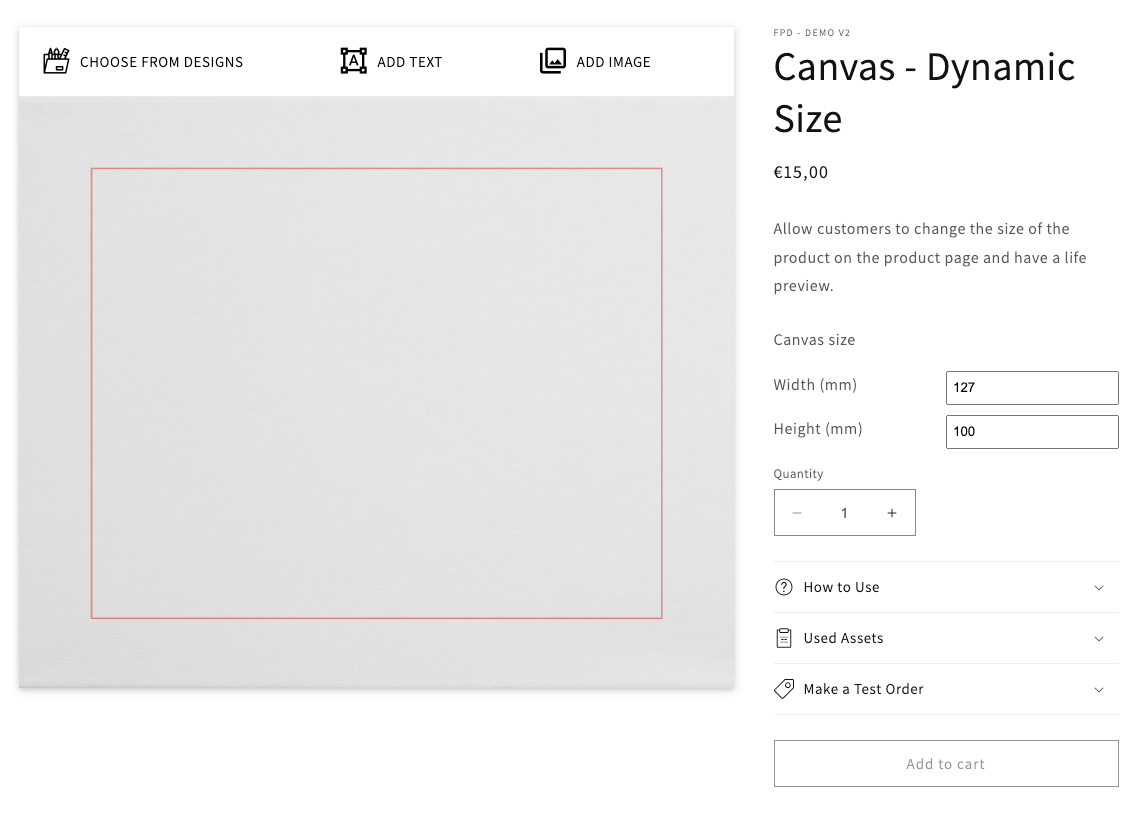Click the framed letter A text icon

tap(354, 61)
